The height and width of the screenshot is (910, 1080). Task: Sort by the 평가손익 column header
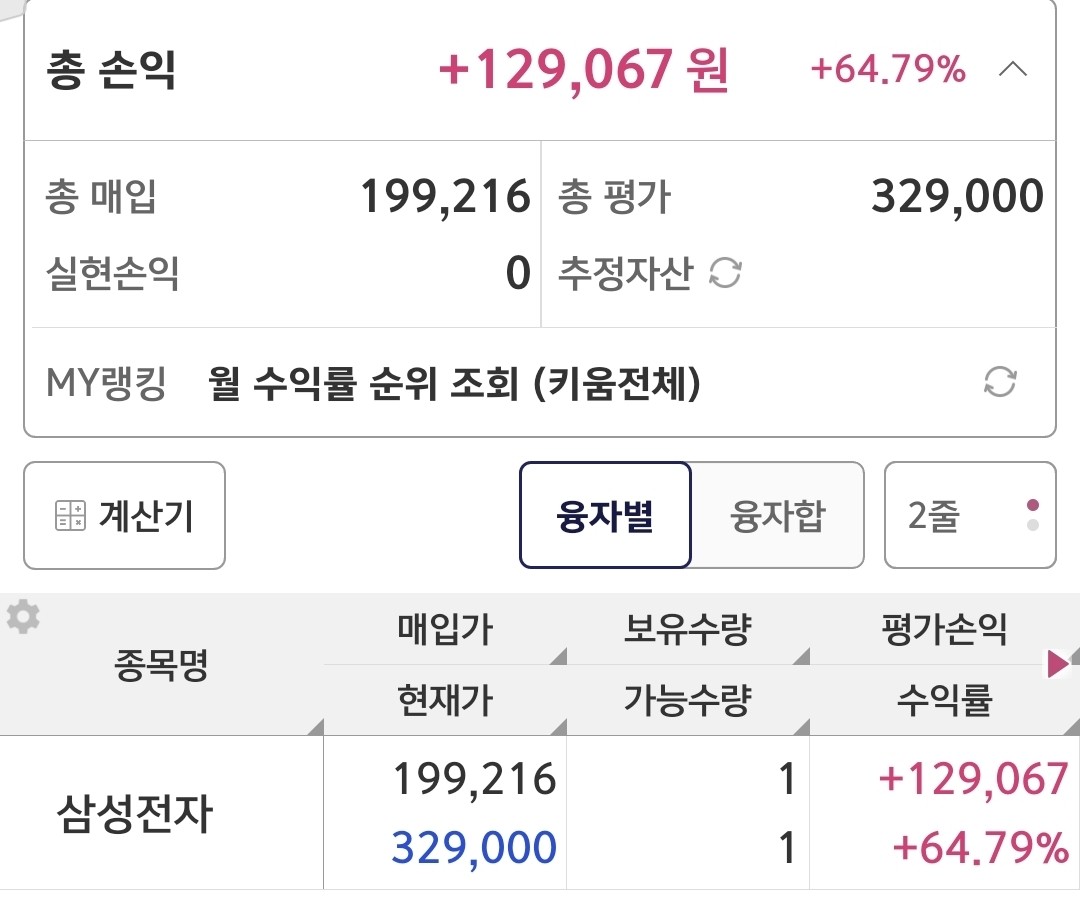[x=944, y=629]
